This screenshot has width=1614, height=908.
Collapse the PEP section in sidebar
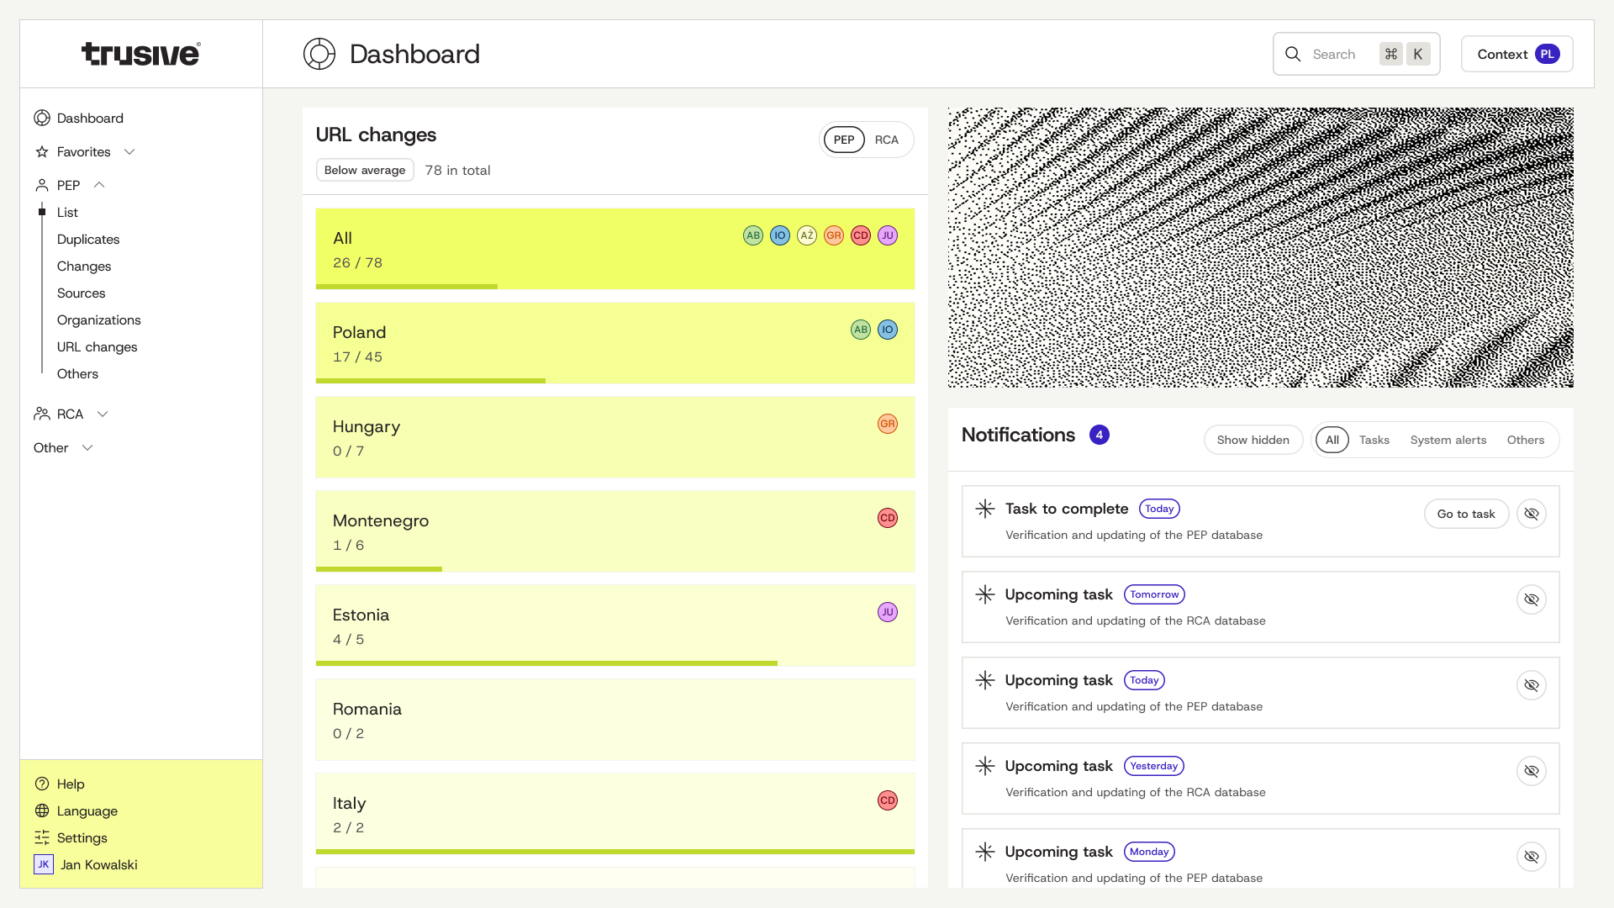coord(99,185)
